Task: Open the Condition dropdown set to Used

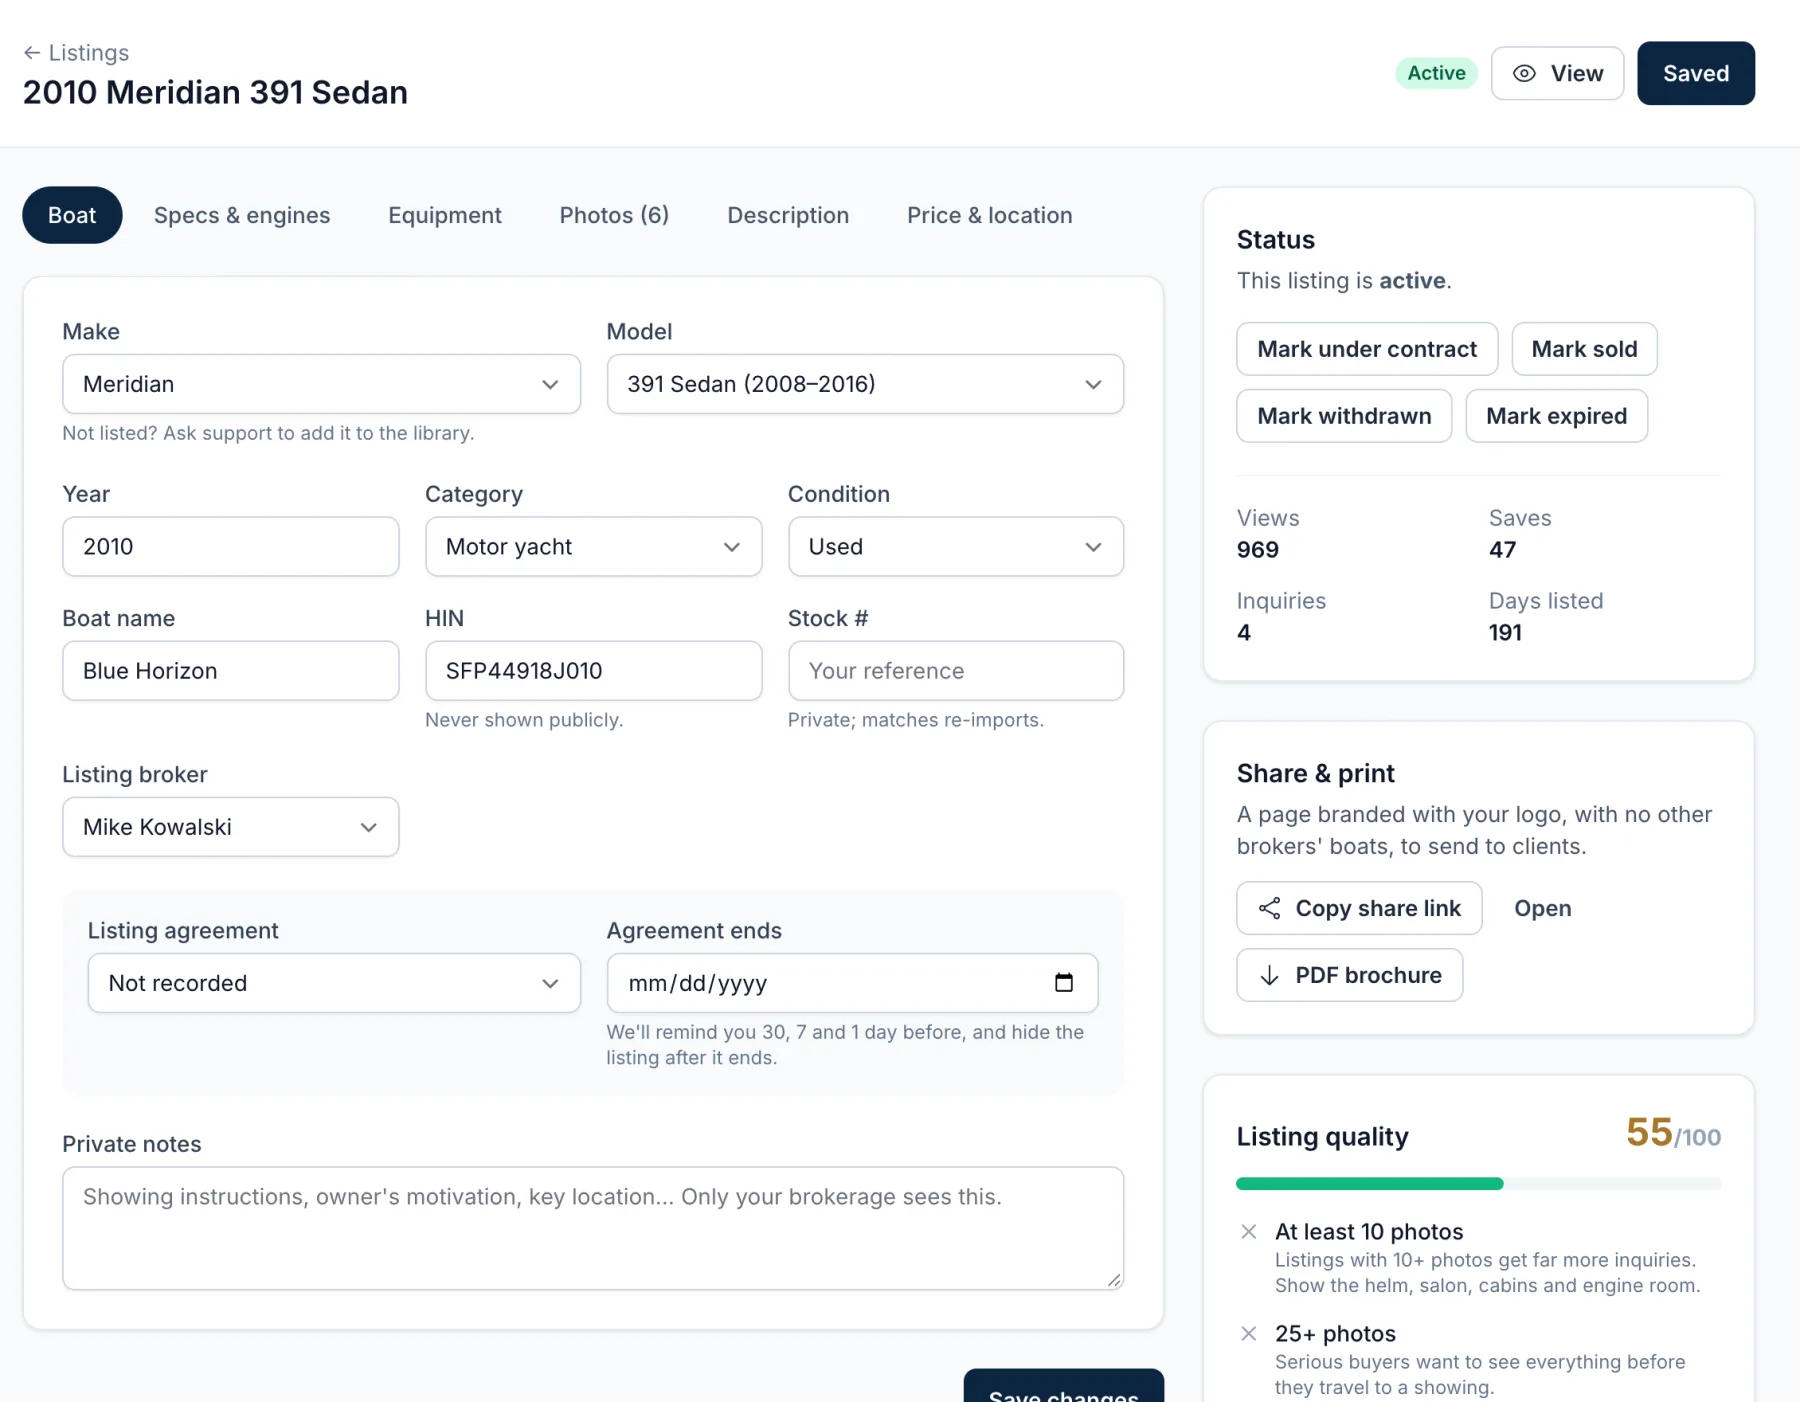Action: 956,546
